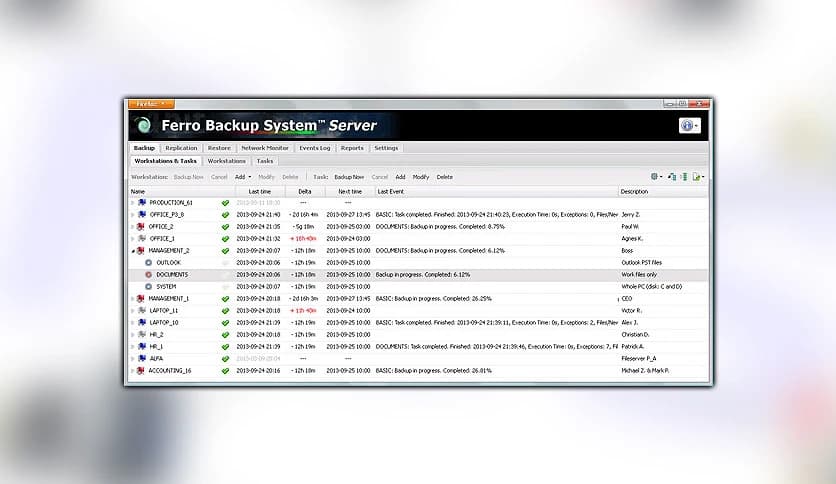Image resolution: width=836 pixels, height=484 pixels.
Task: Click the Workstation Backup Now button
Action: [x=189, y=177]
